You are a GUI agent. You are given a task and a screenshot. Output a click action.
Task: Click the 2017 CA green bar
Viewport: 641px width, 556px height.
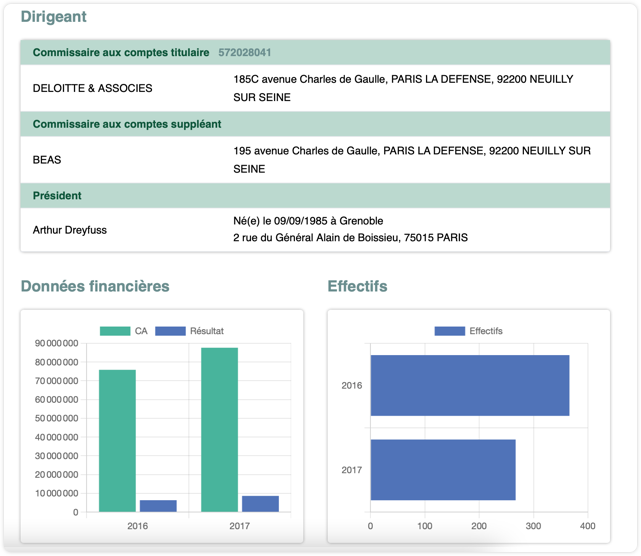(219, 430)
